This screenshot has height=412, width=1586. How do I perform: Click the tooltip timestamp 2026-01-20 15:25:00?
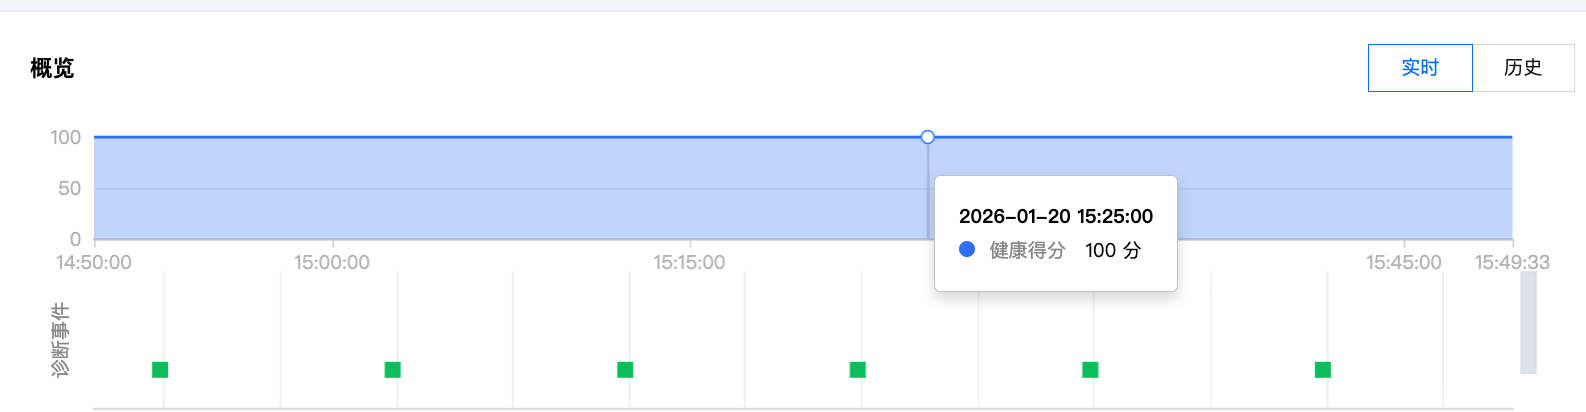tap(1055, 217)
